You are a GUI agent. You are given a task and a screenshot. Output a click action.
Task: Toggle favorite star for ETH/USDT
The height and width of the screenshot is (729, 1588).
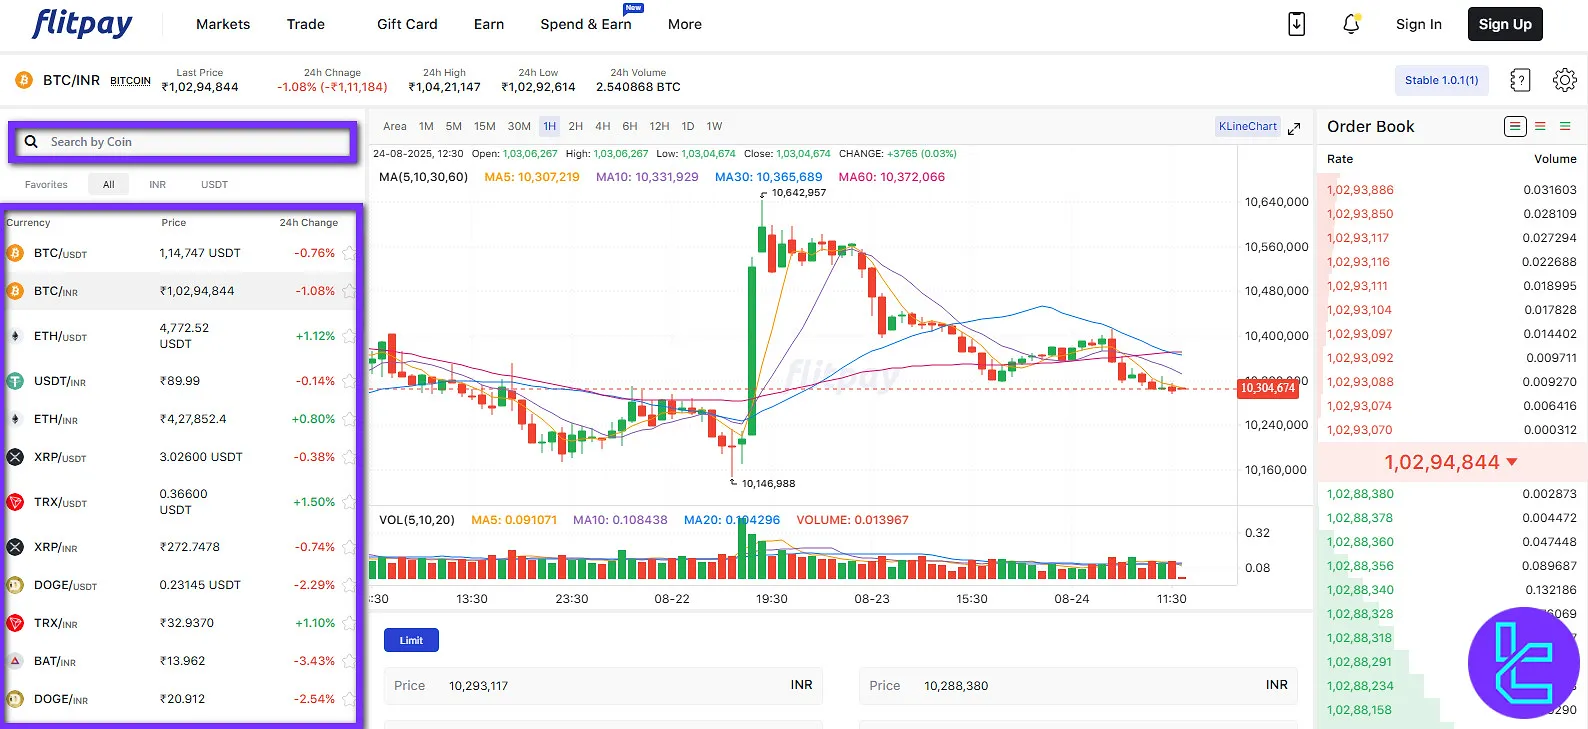[x=348, y=336]
